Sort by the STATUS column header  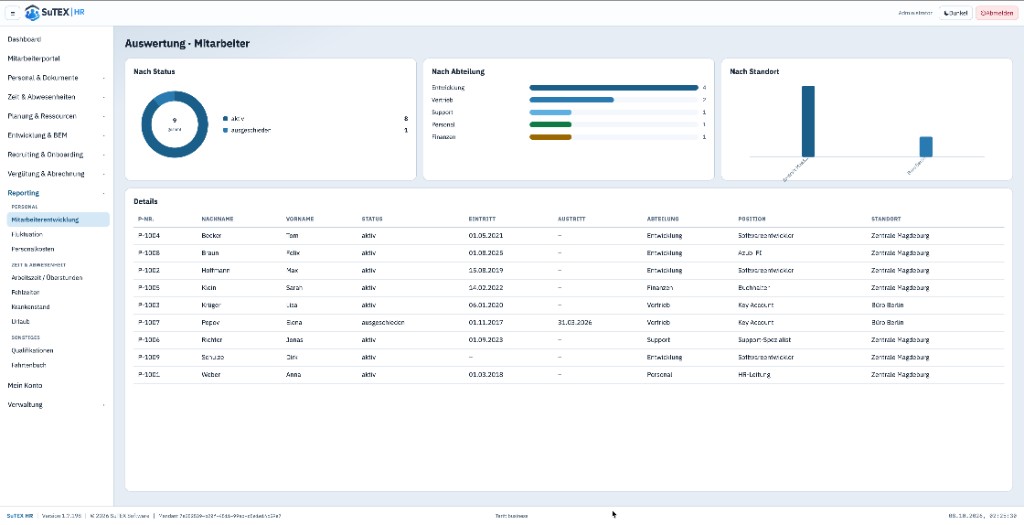click(372, 219)
